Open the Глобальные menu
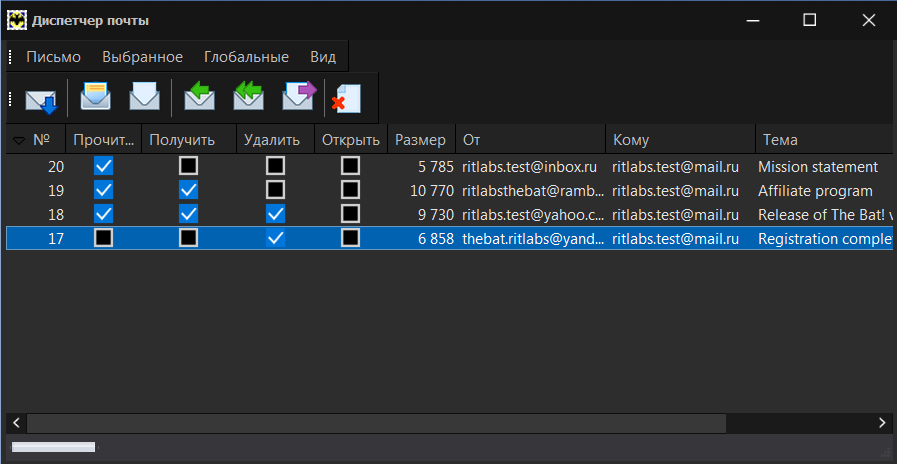 click(247, 57)
